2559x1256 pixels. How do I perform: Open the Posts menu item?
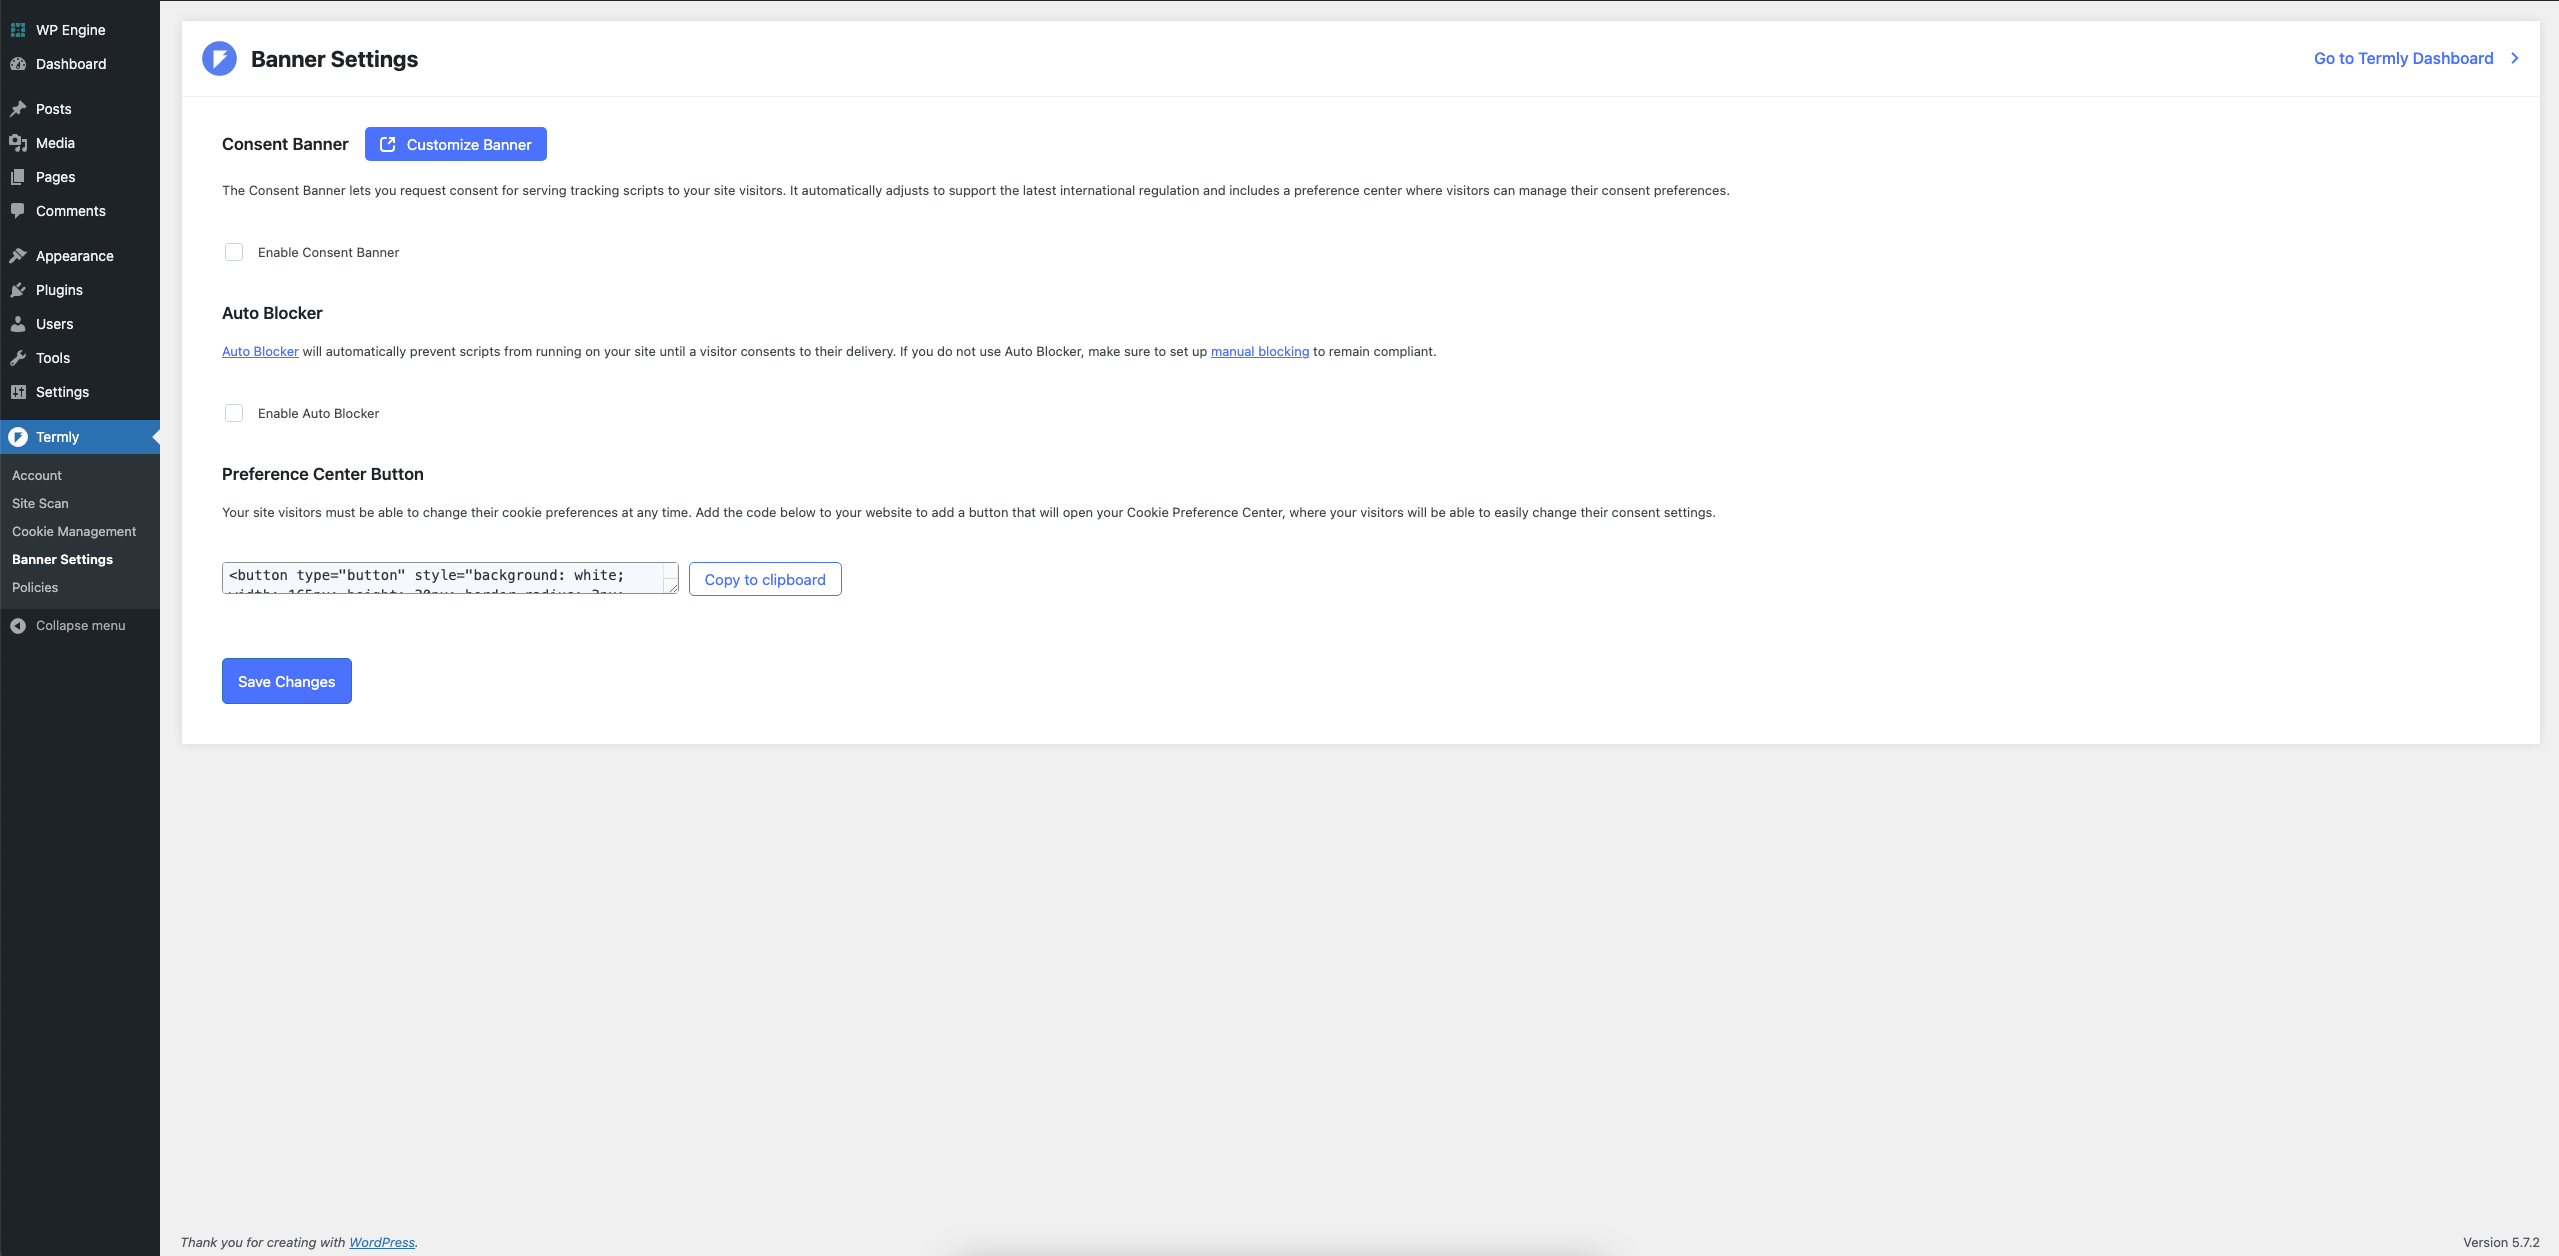54,109
